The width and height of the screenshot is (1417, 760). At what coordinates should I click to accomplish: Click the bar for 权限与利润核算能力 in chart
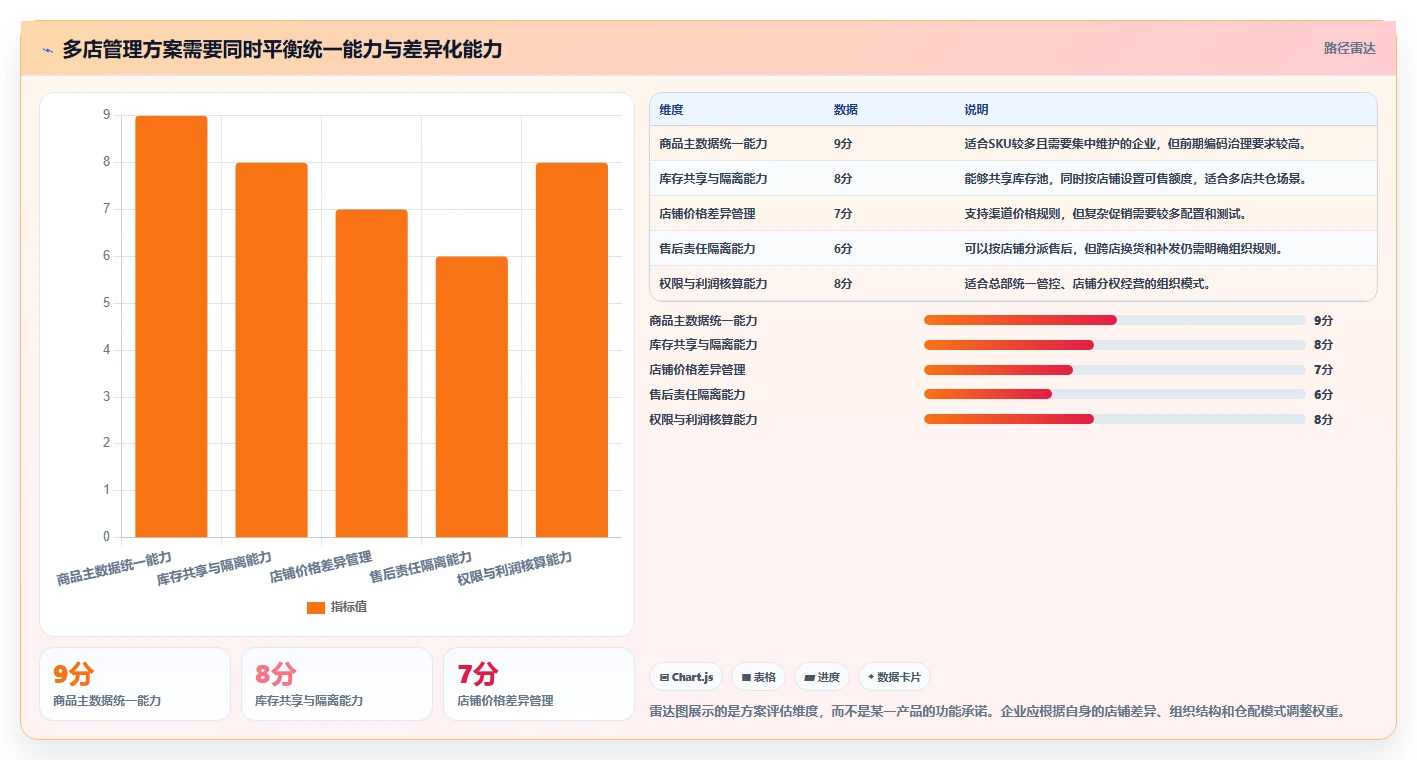tap(571, 350)
